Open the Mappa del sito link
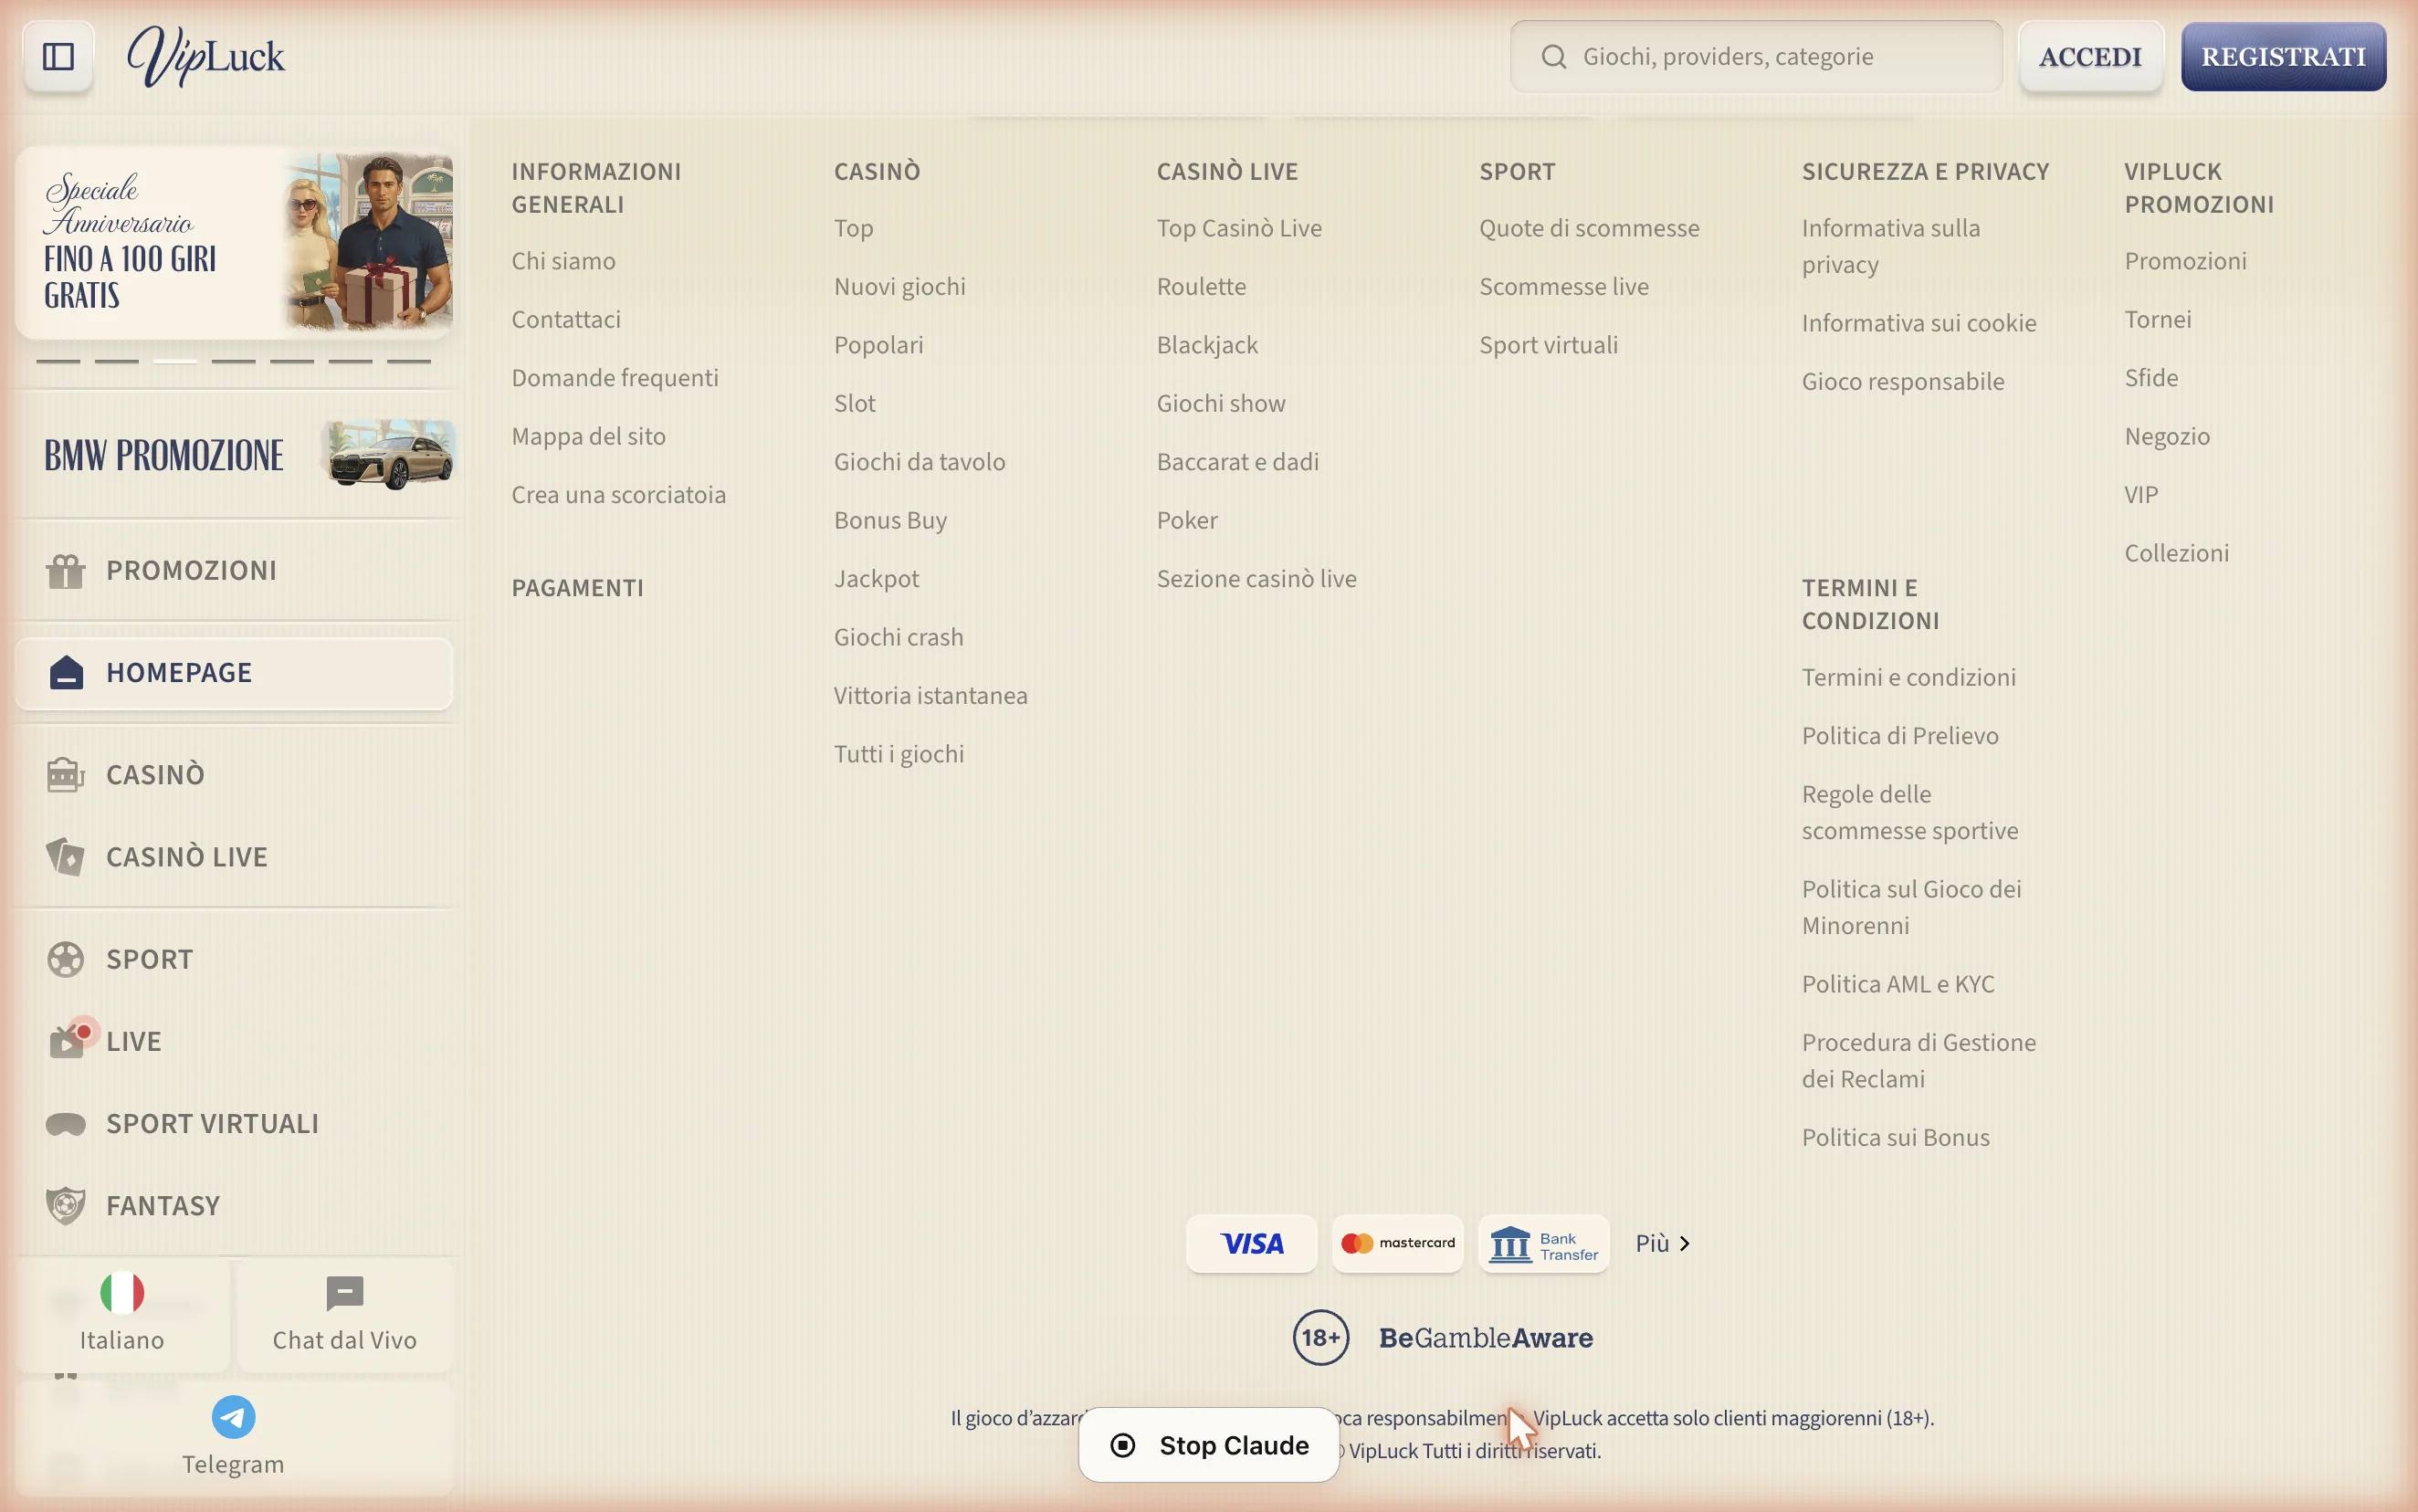This screenshot has width=2418, height=1512. (x=588, y=437)
